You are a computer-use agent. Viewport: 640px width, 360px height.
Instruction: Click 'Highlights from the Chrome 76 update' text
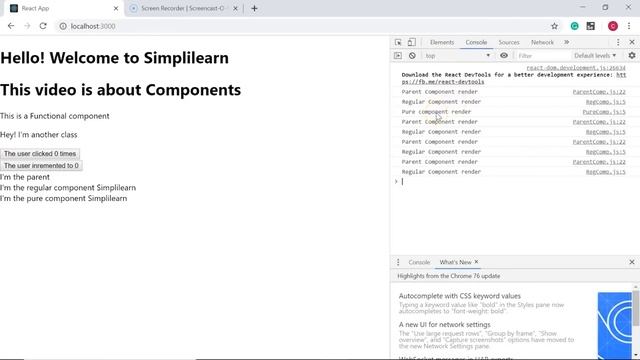coord(449,276)
